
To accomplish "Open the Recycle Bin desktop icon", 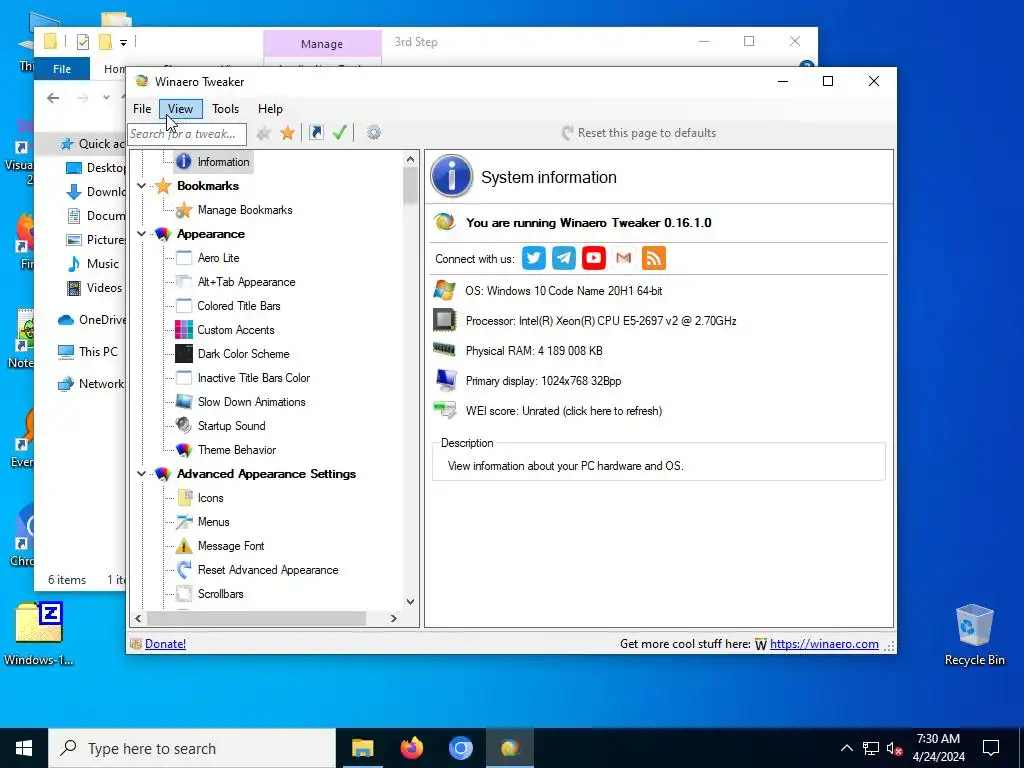I will point(974,635).
